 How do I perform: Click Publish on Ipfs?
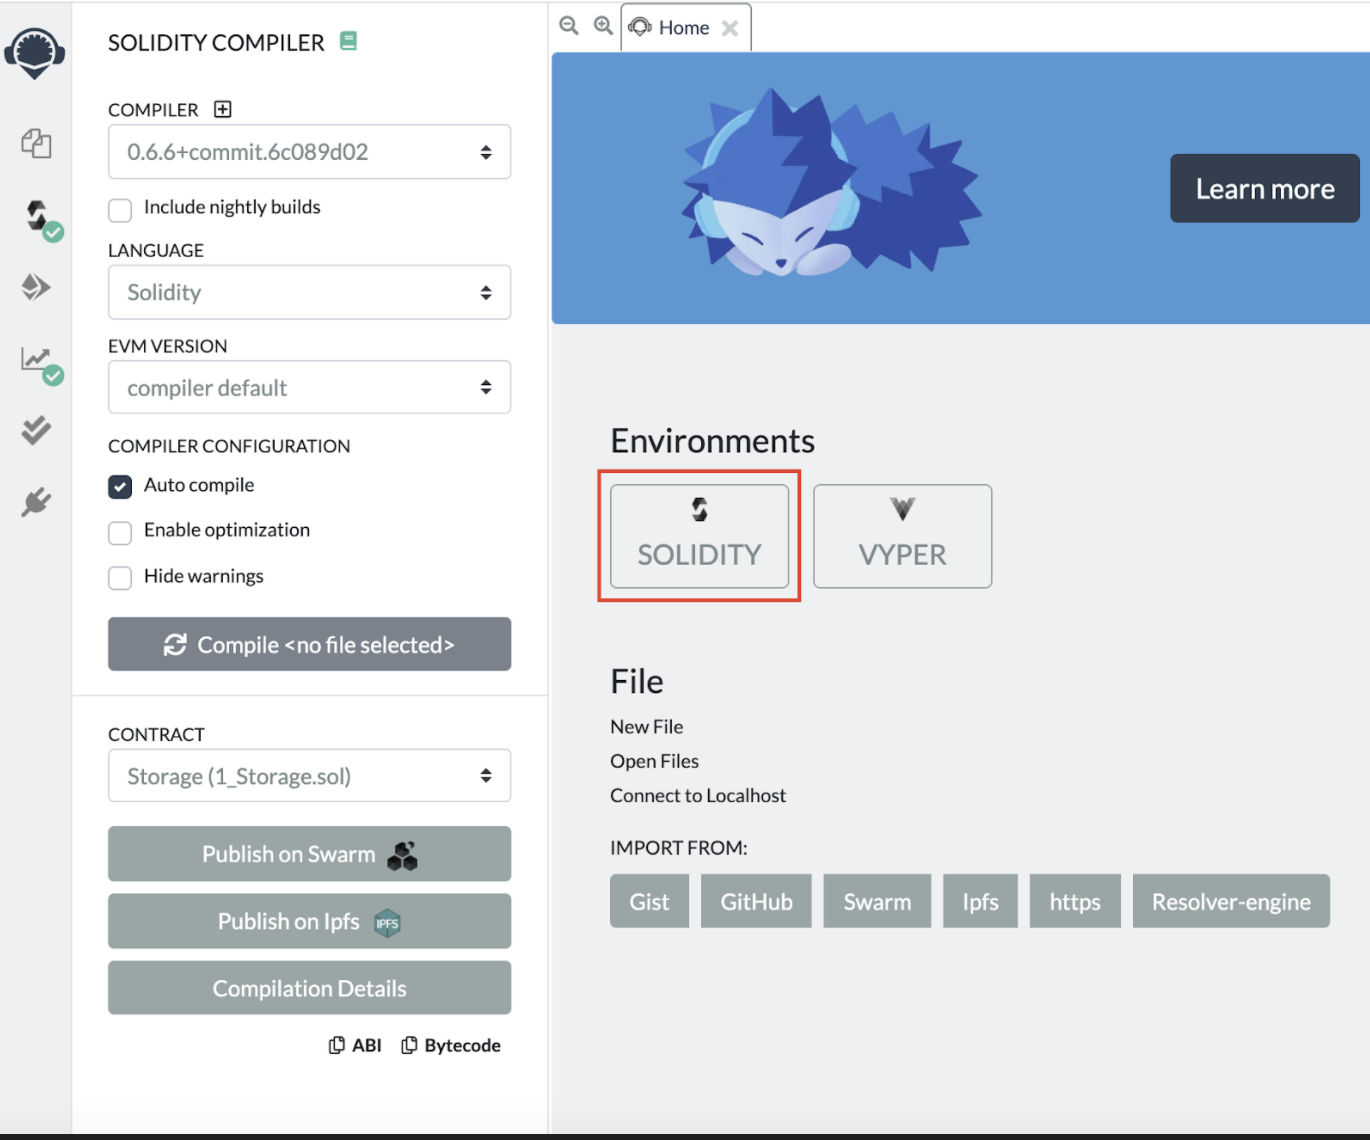point(309,921)
